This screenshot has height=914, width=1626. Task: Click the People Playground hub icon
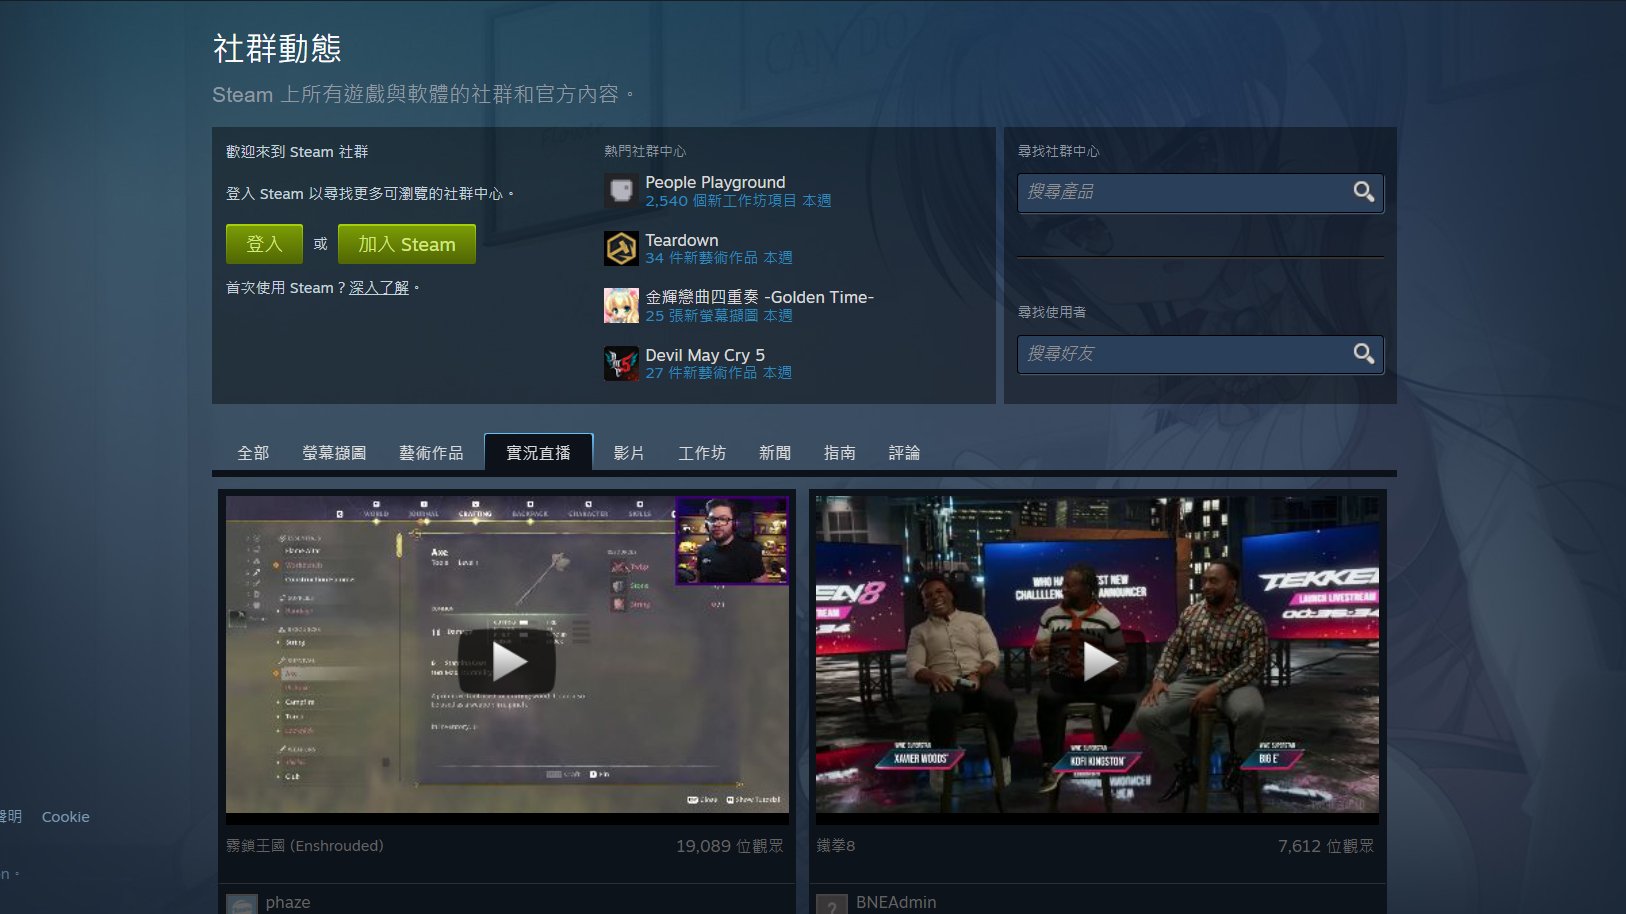coord(621,190)
